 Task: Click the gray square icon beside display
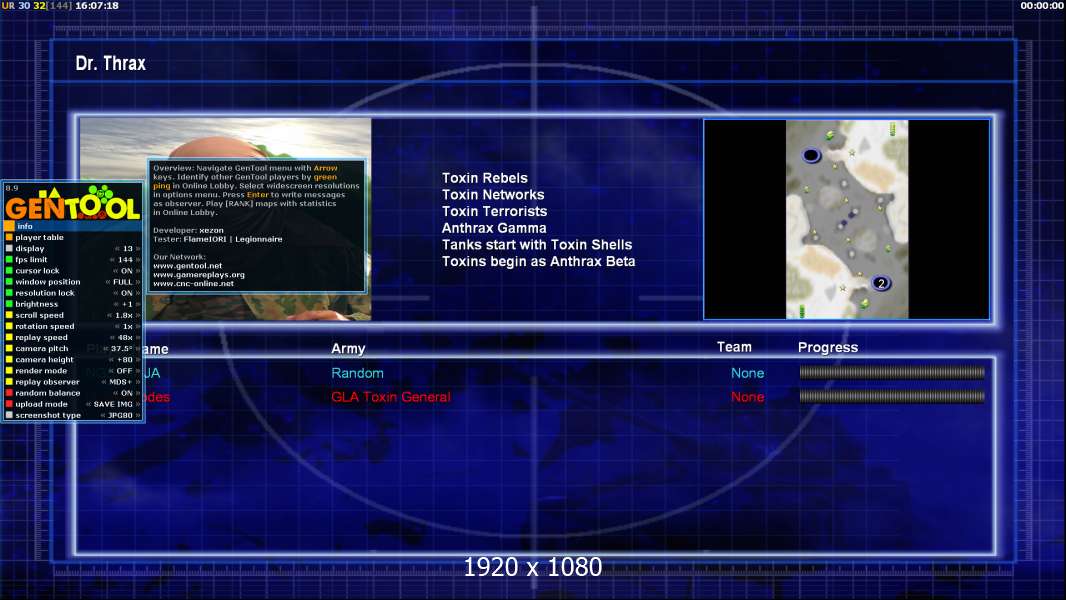click(9, 249)
